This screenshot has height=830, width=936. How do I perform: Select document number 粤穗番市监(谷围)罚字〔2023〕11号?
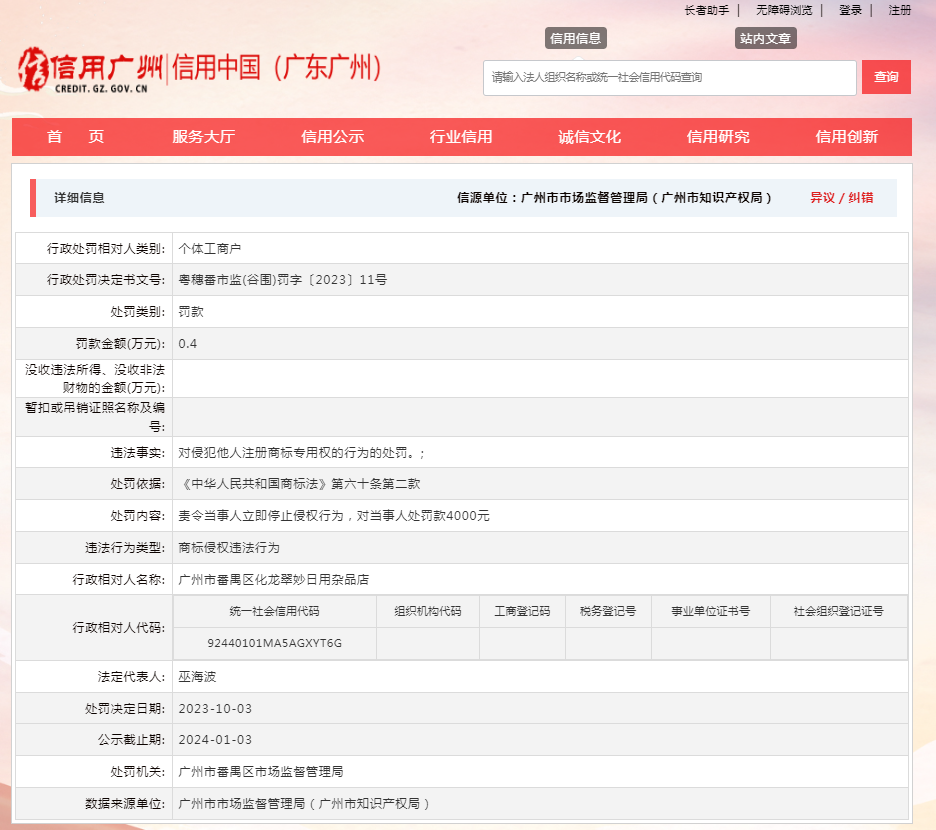[x=282, y=279]
